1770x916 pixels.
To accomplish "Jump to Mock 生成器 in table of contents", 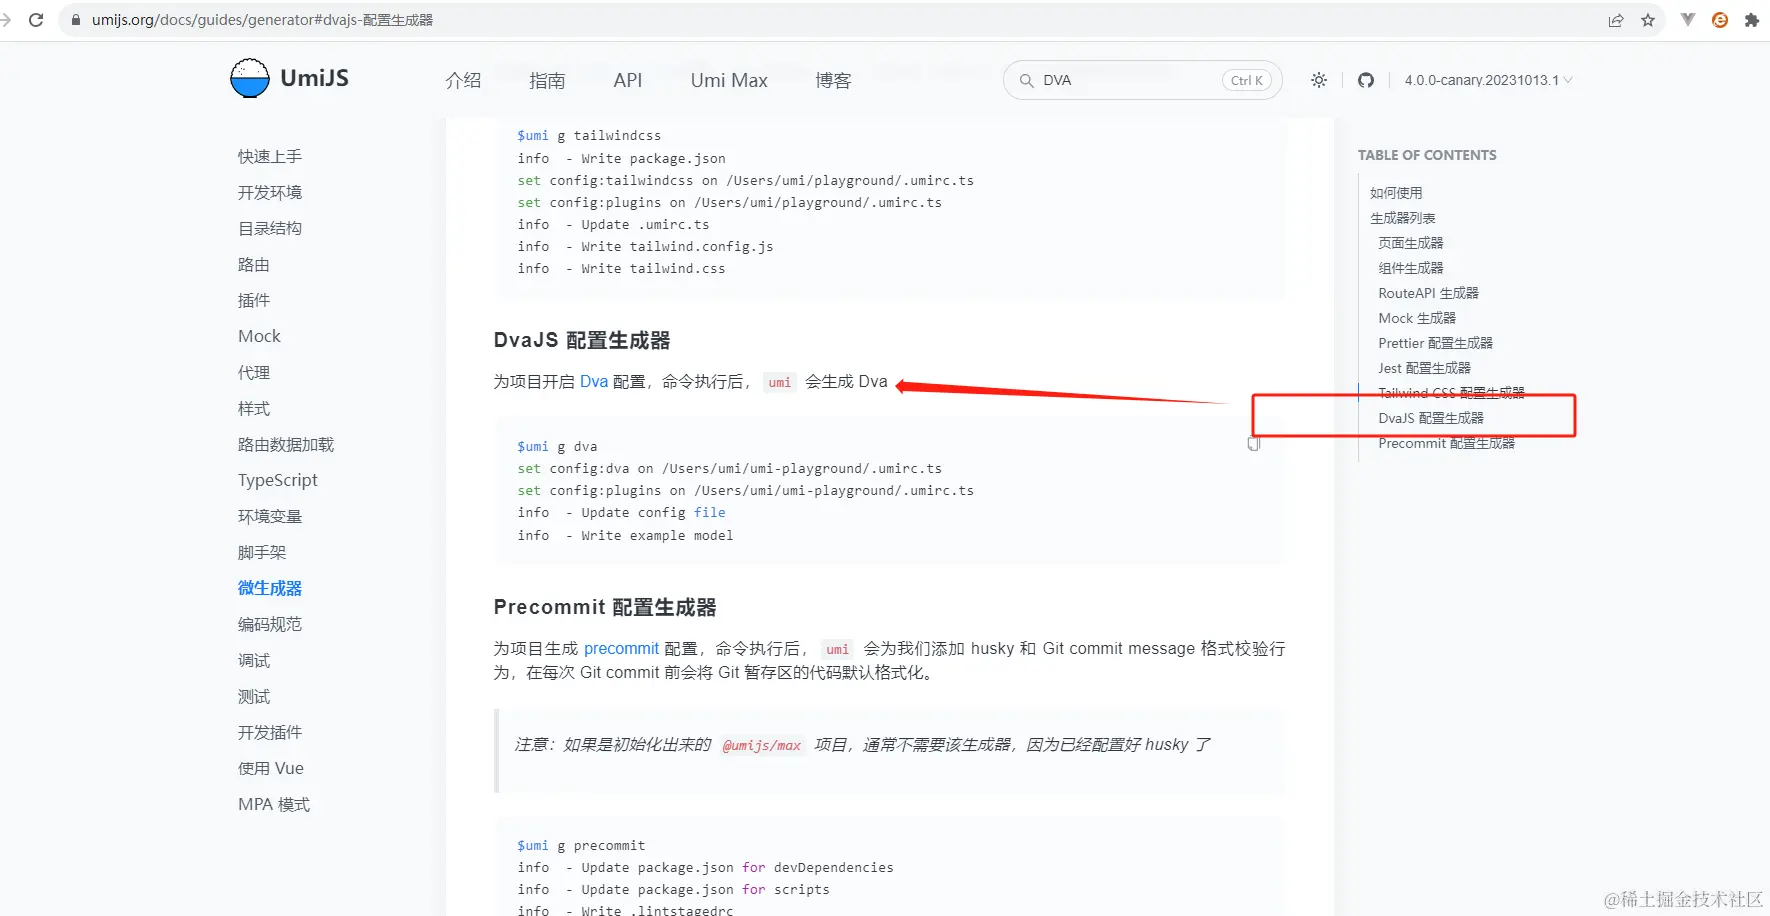I will 1417,318.
